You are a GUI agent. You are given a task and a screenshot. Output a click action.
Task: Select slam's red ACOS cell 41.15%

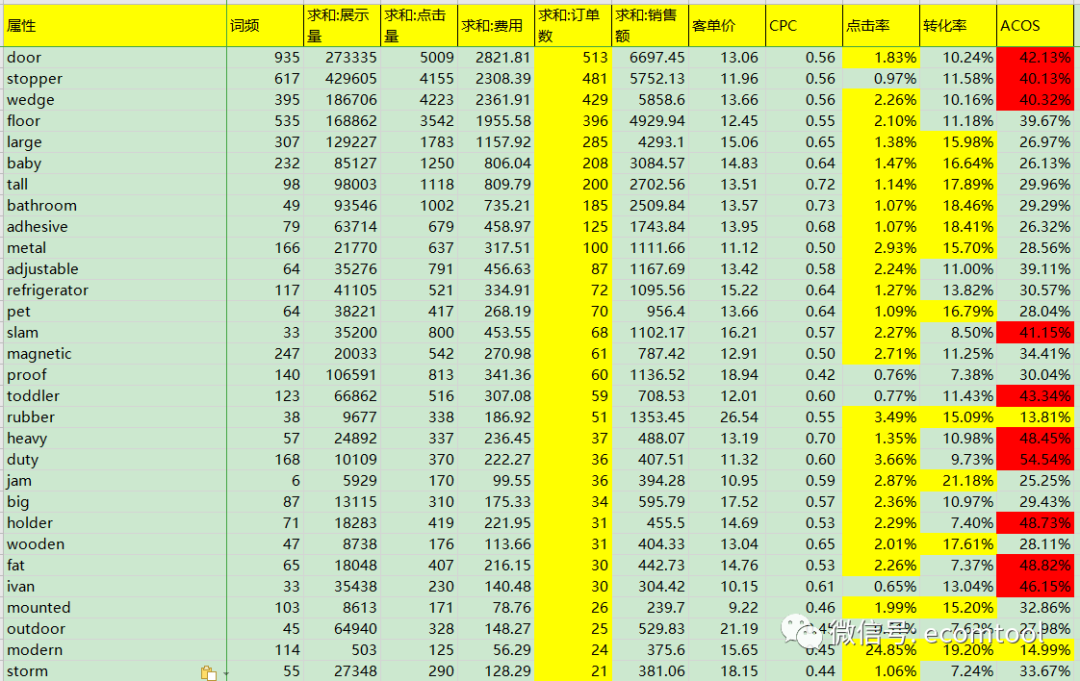[1035, 333]
